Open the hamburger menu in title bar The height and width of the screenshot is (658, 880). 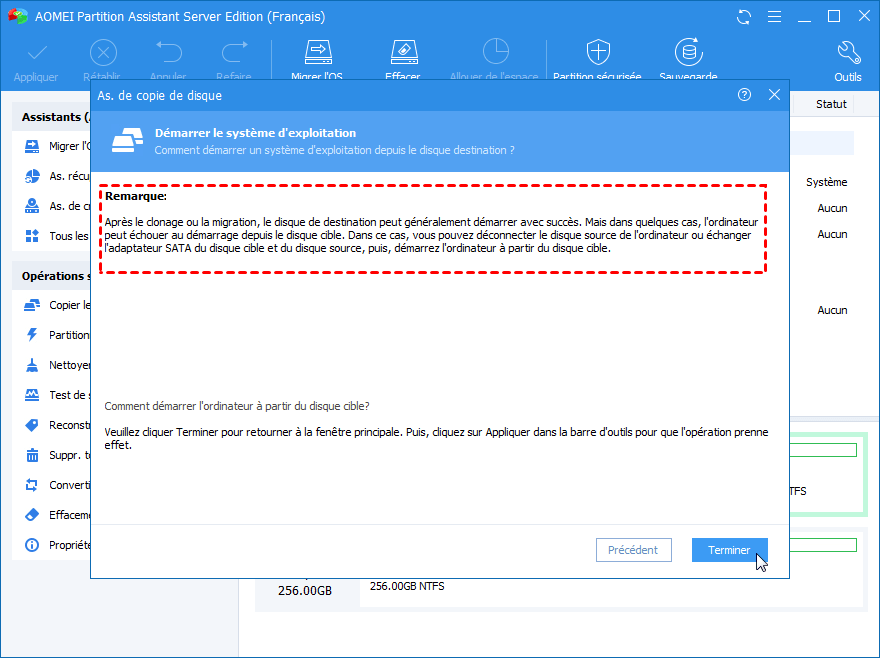(x=774, y=17)
